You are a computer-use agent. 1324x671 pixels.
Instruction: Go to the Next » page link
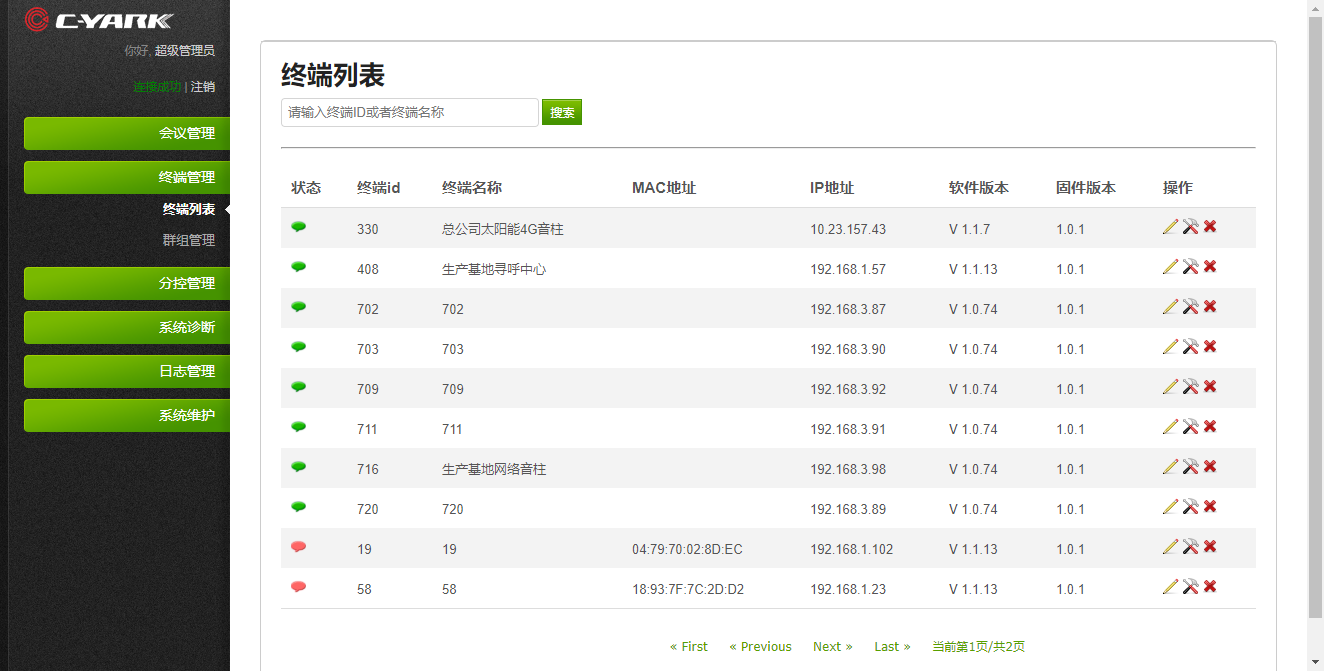click(x=832, y=647)
